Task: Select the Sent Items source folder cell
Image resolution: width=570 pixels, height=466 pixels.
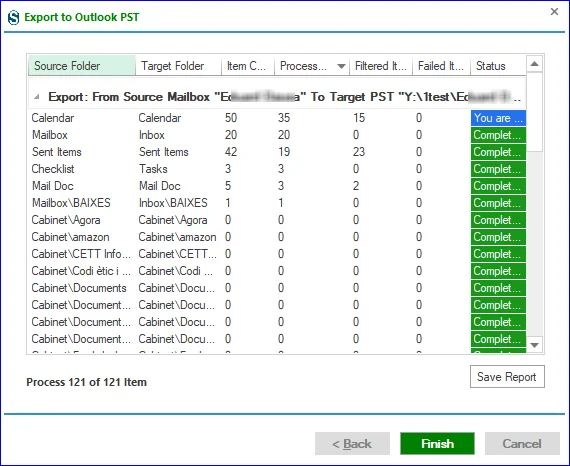Action: pos(57,152)
